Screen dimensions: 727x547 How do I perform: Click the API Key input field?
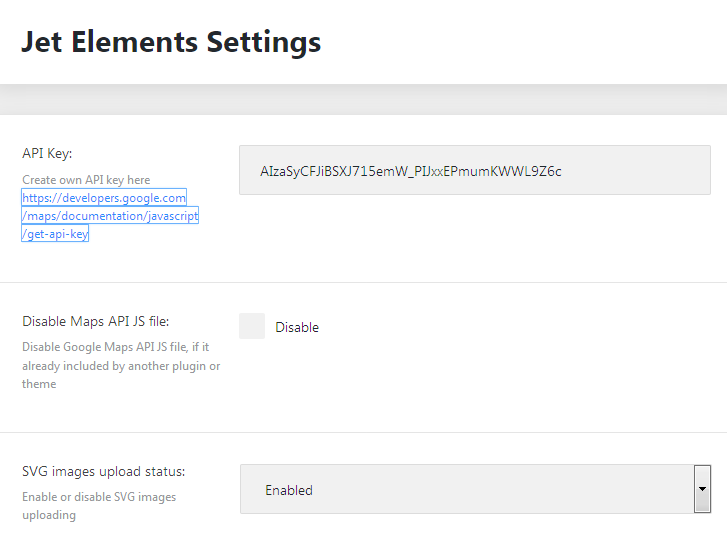point(475,170)
